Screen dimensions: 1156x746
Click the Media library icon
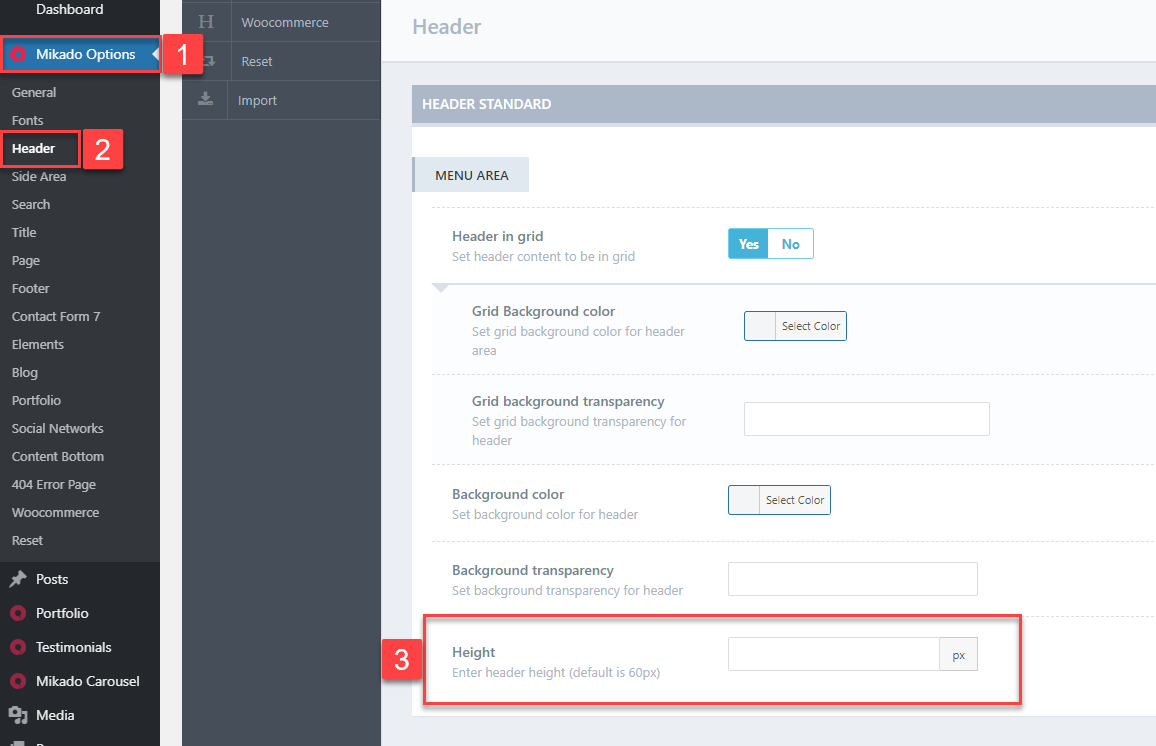(18, 715)
